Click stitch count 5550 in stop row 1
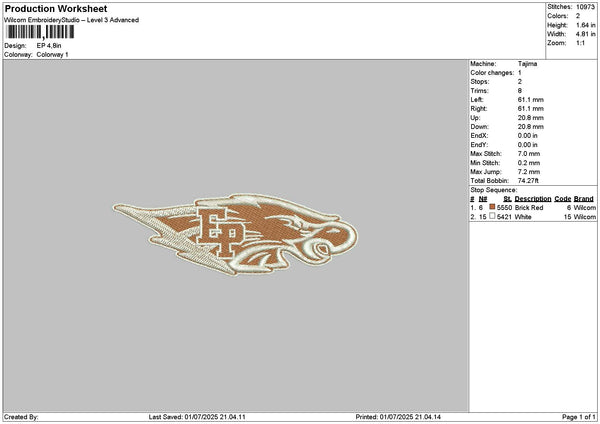This screenshot has height=424, width=600. point(504,208)
